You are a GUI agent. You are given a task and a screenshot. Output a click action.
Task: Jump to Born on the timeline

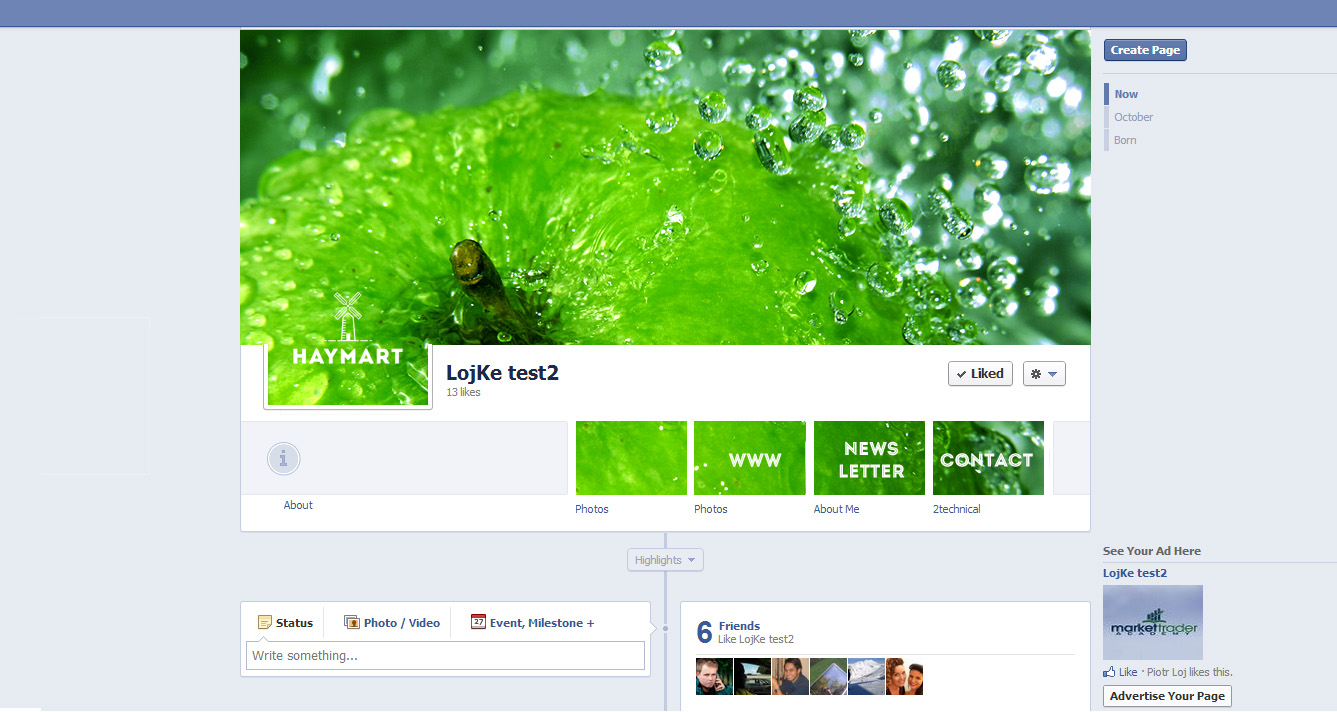click(1125, 140)
